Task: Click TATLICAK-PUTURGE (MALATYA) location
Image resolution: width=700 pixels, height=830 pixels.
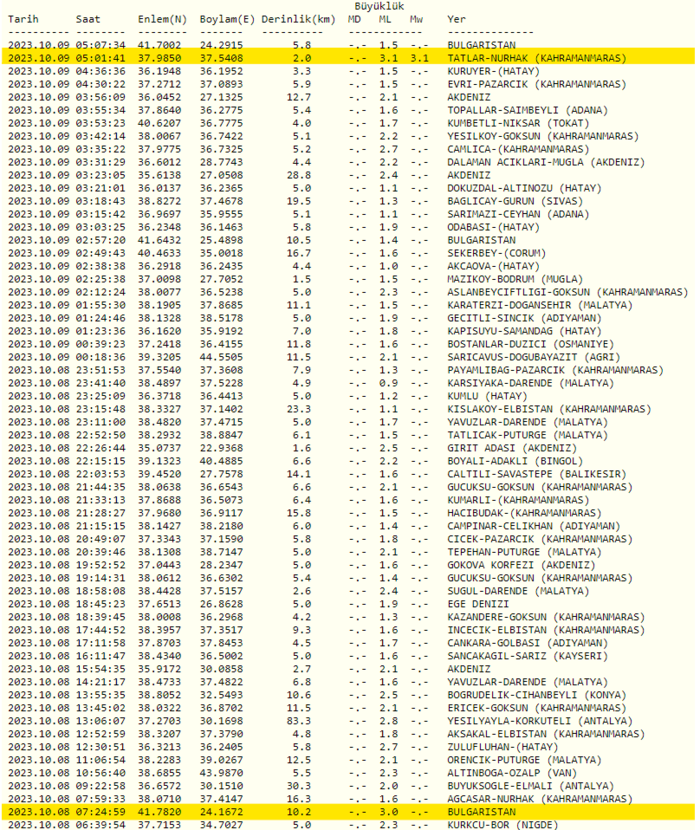Action: tap(527, 435)
